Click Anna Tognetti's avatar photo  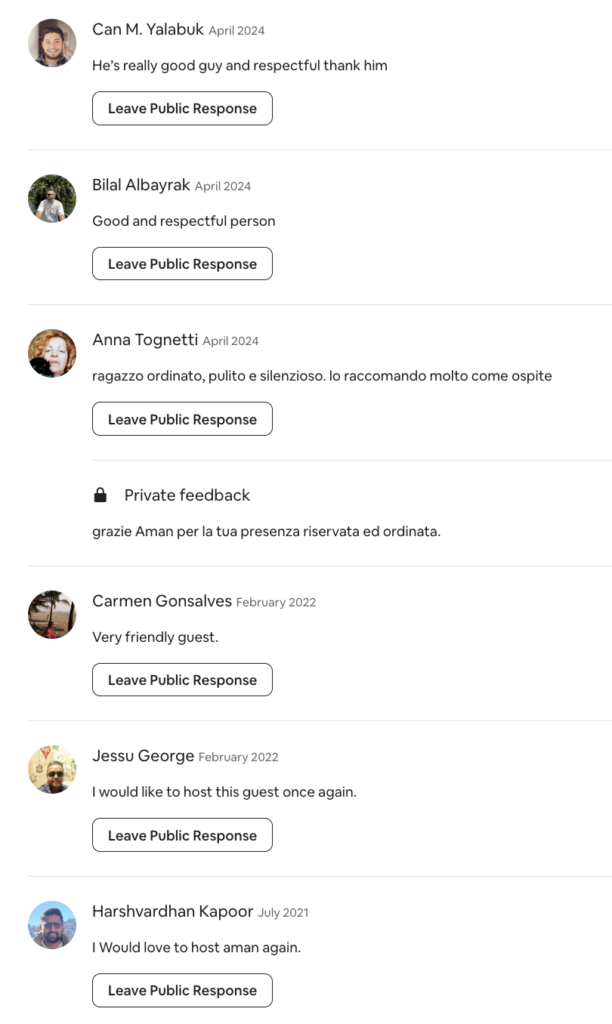pyautogui.click(x=52, y=354)
